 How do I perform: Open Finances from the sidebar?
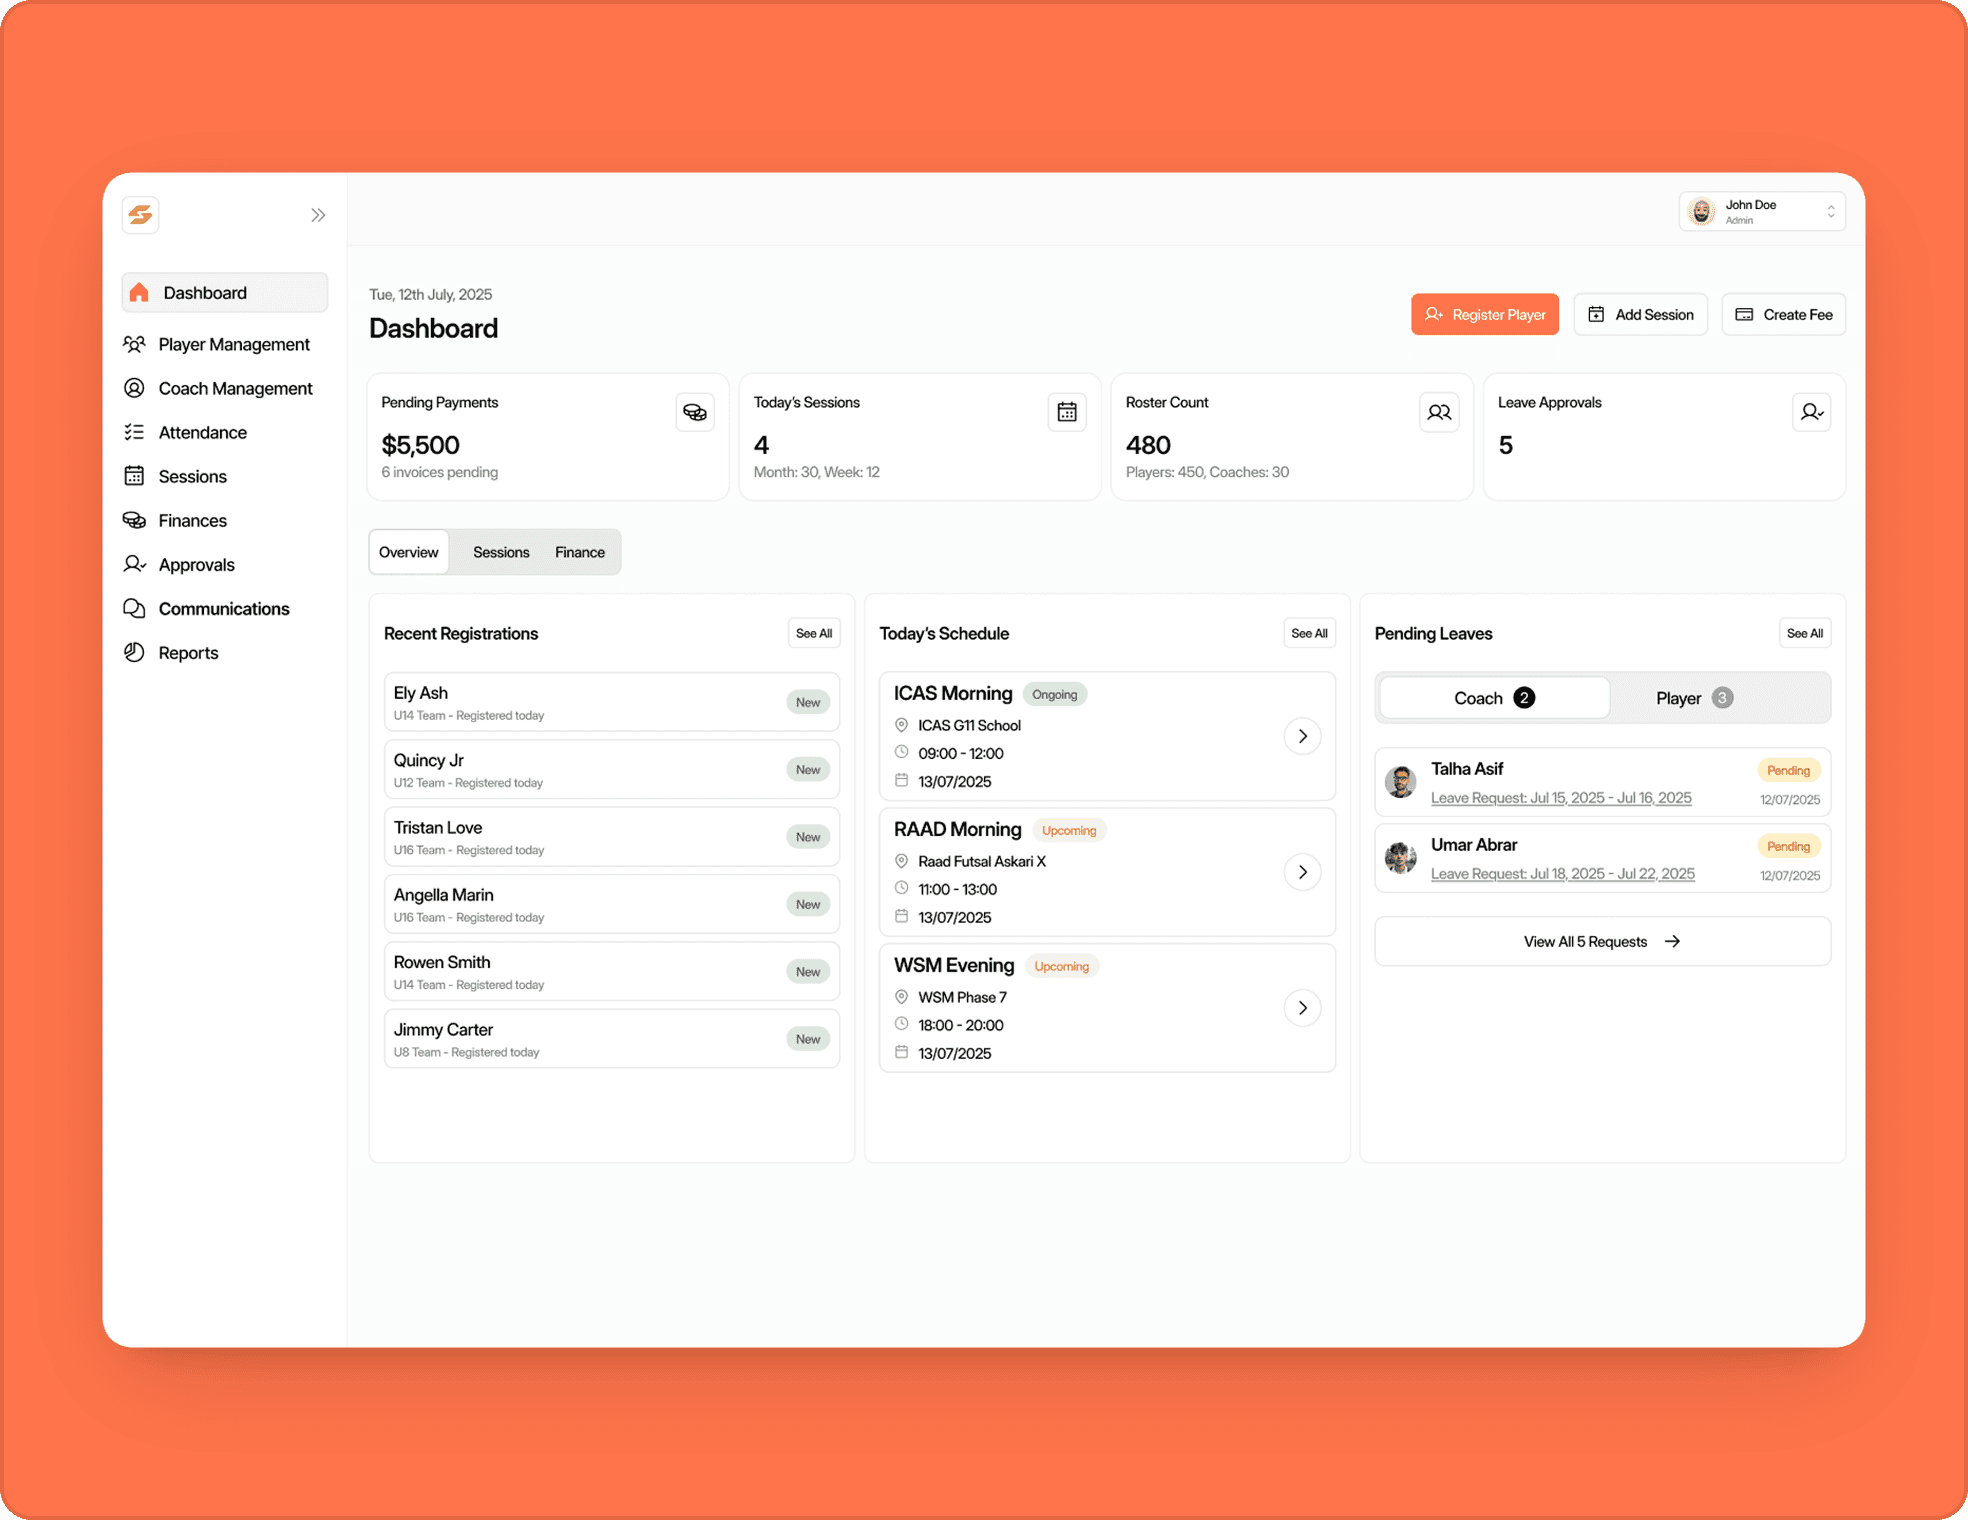click(x=192, y=520)
